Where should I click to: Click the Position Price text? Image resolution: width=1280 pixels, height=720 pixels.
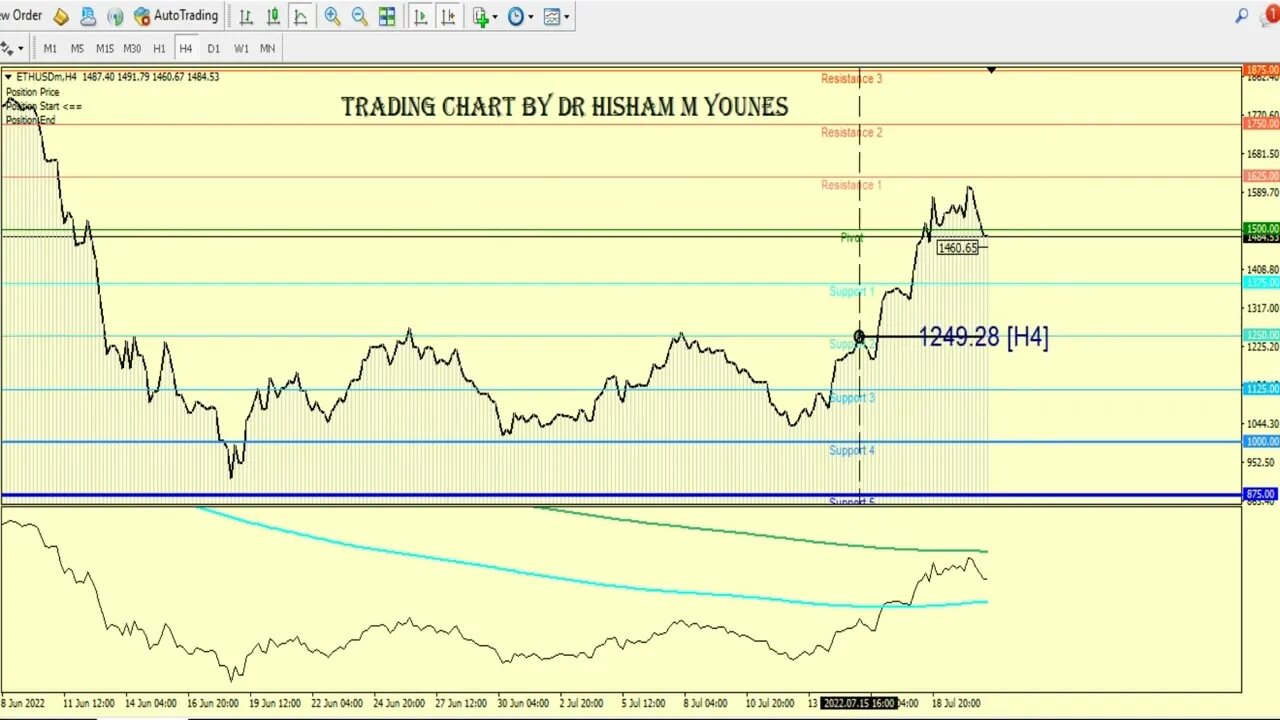[x=32, y=92]
